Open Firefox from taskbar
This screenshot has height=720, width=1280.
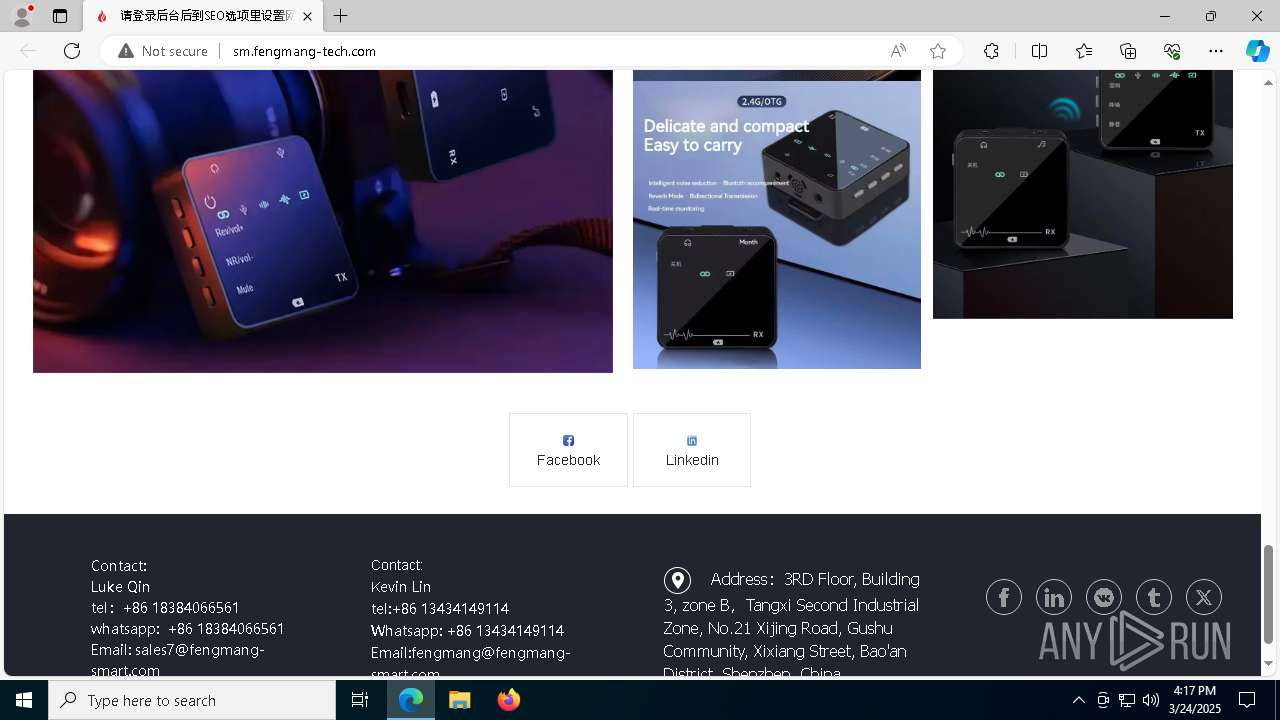[x=508, y=700]
